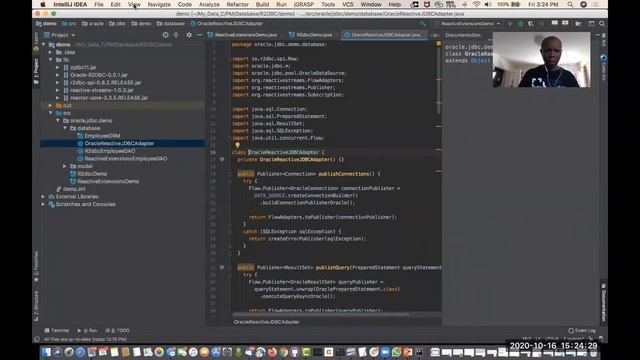The image size is (640, 360).
Task: Expand the out folder
Action: (51, 105)
